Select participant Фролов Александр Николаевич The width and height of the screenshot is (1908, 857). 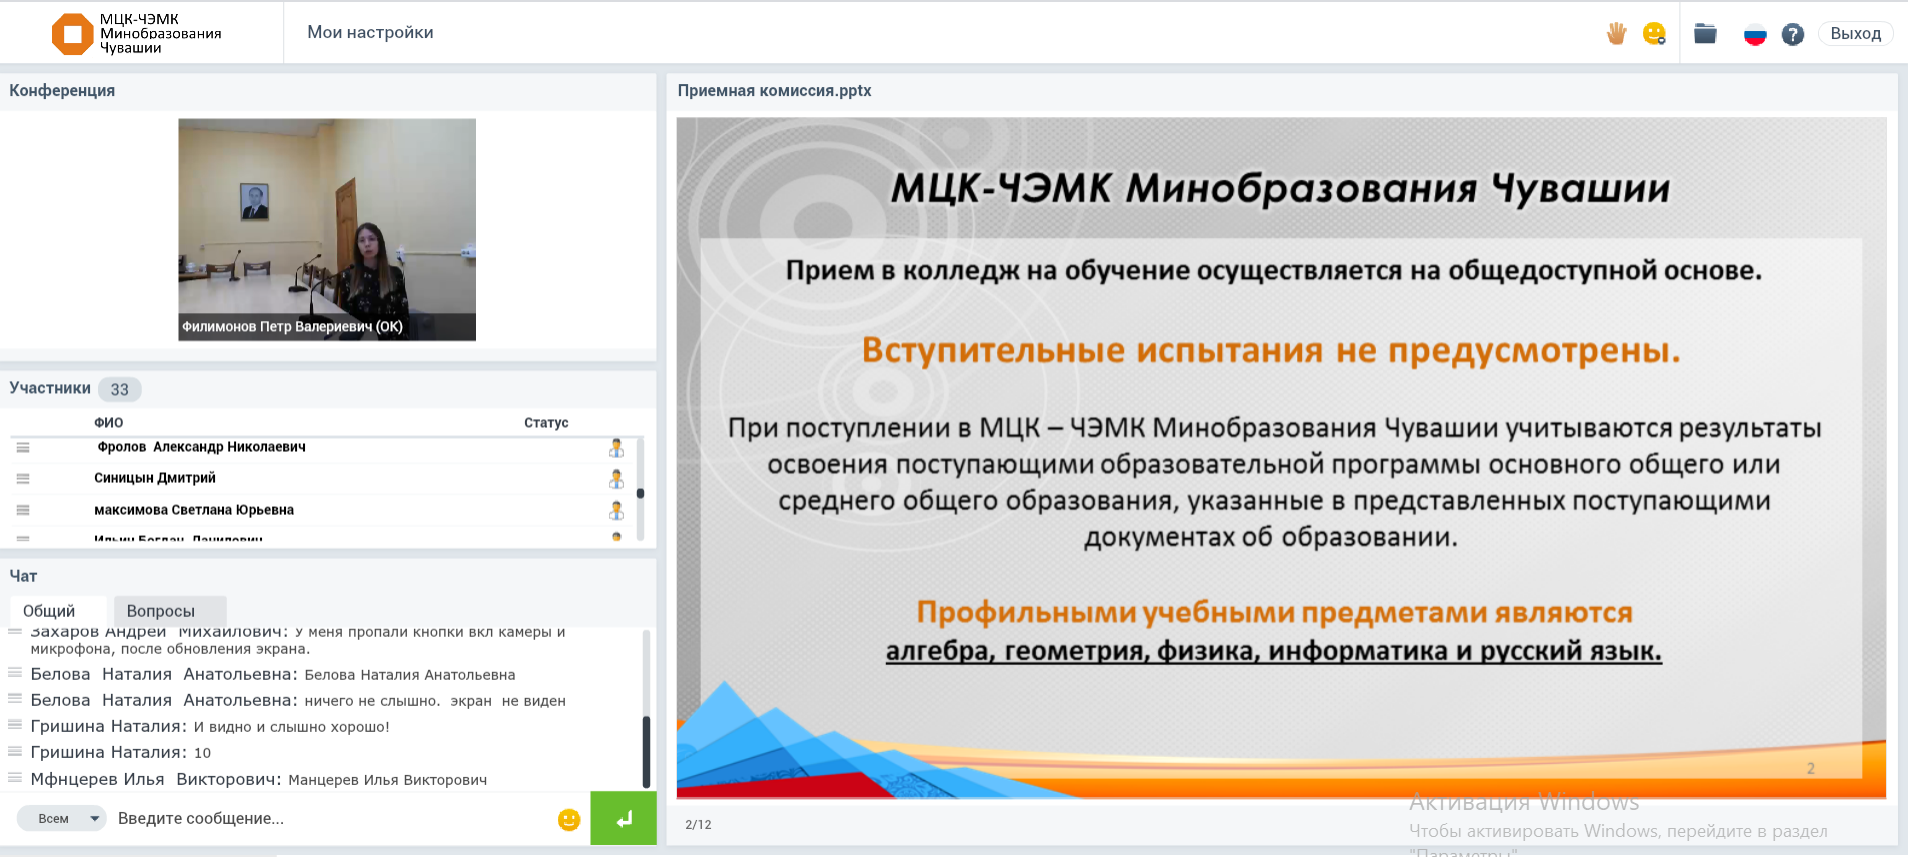201,447
